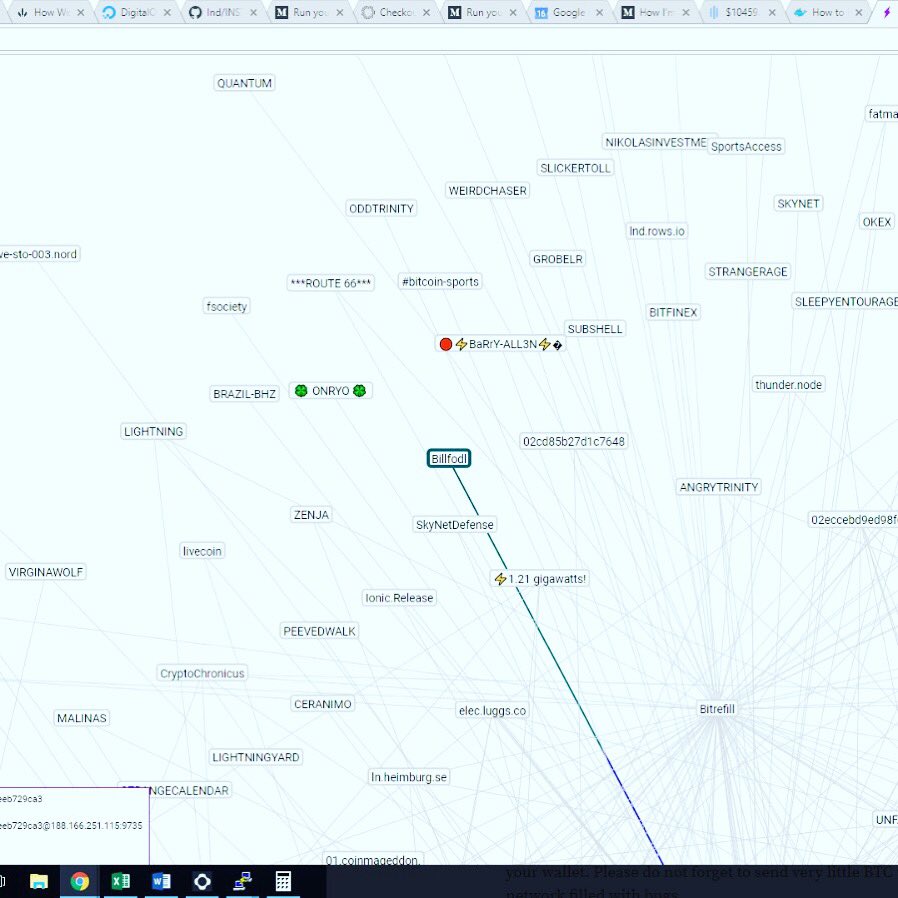Select the BRAZIL-BHZ node
This screenshot has width=898, height=898.
click(245, 394)
